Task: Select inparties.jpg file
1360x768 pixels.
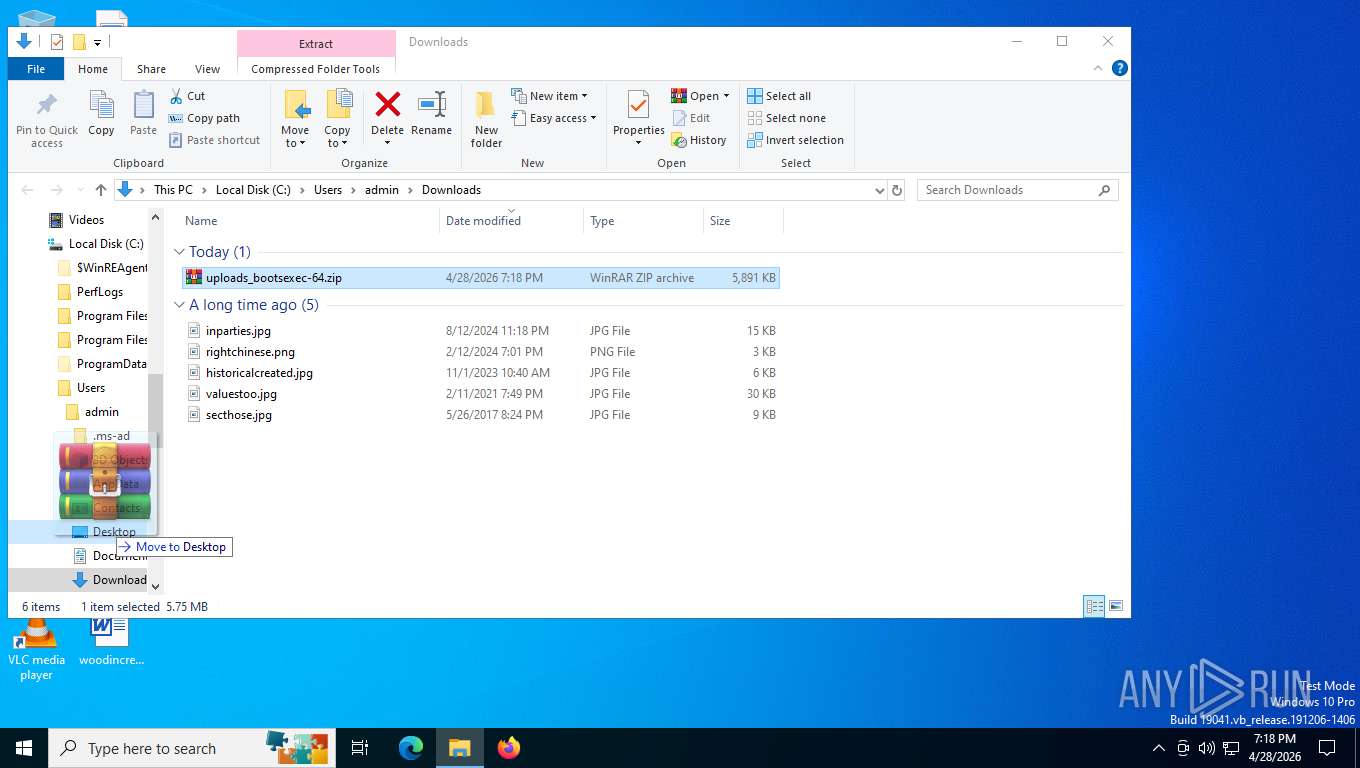Action: point(481,331)
